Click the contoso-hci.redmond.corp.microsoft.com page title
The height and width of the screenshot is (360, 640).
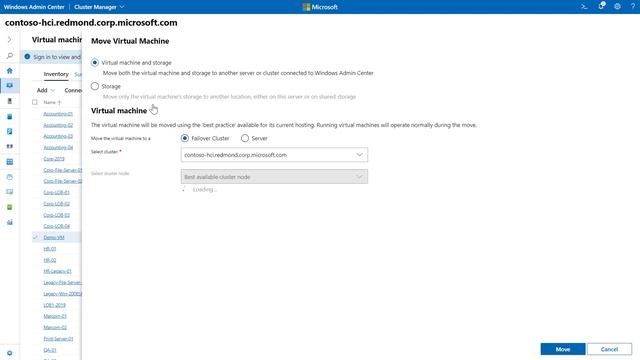pyautogui.click(x=91, y=23)
